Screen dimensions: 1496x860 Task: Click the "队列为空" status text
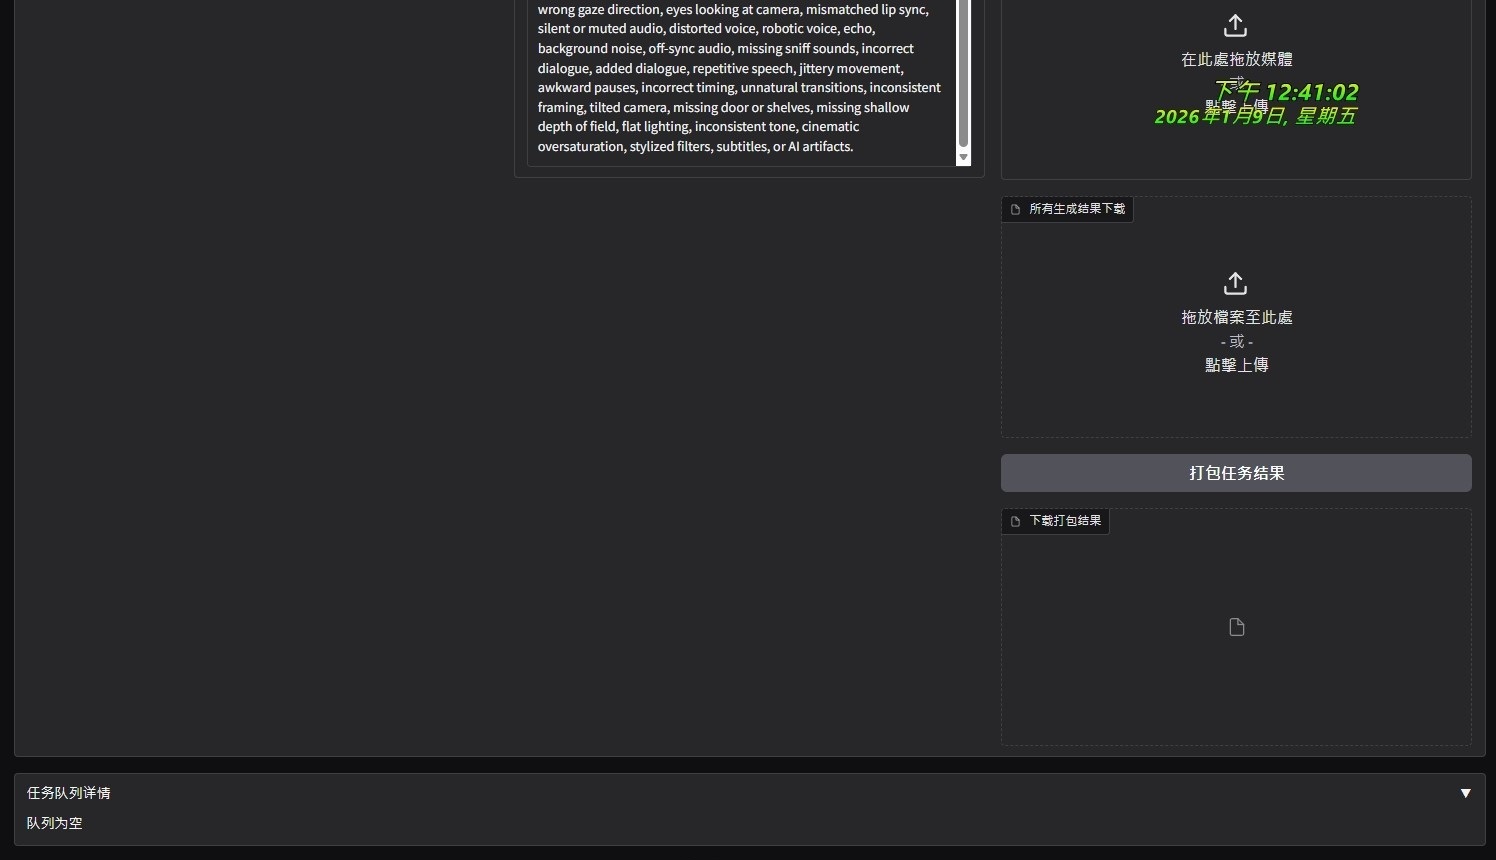click(x=55, y=823)
